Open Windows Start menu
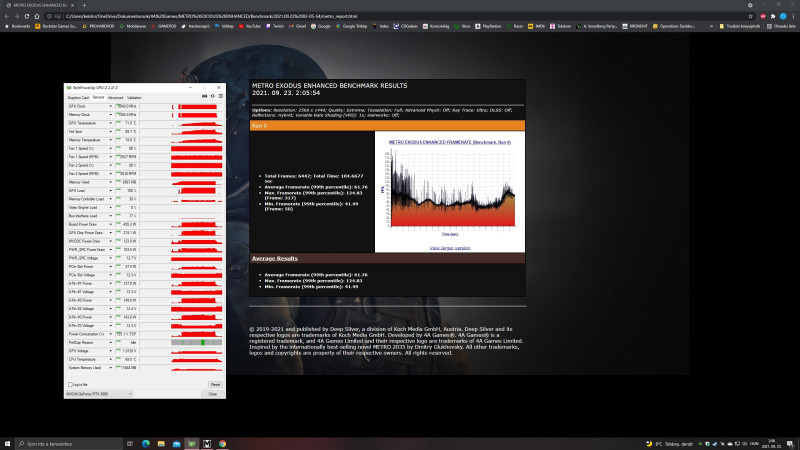800x450 pixels. coord(7,444)
